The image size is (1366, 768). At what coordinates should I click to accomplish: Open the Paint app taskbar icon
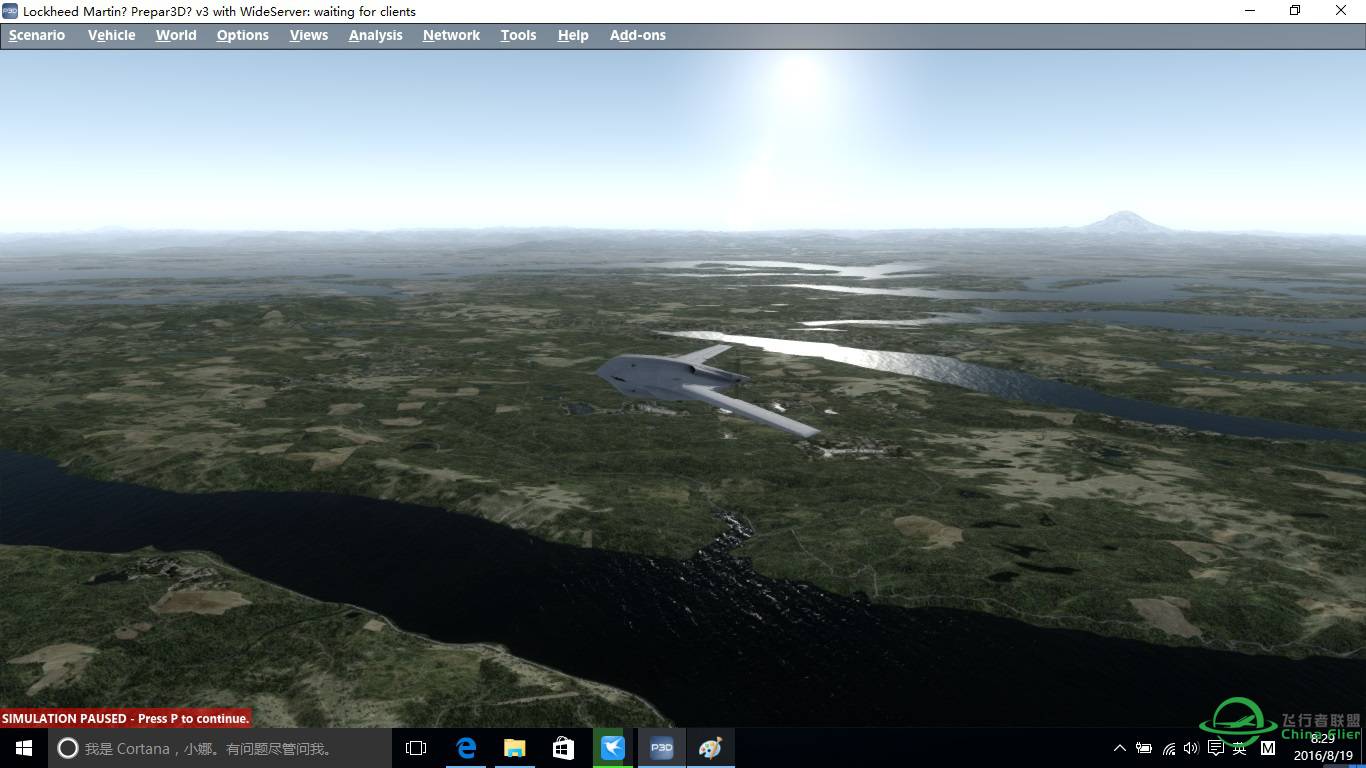(x=710, y=748)
